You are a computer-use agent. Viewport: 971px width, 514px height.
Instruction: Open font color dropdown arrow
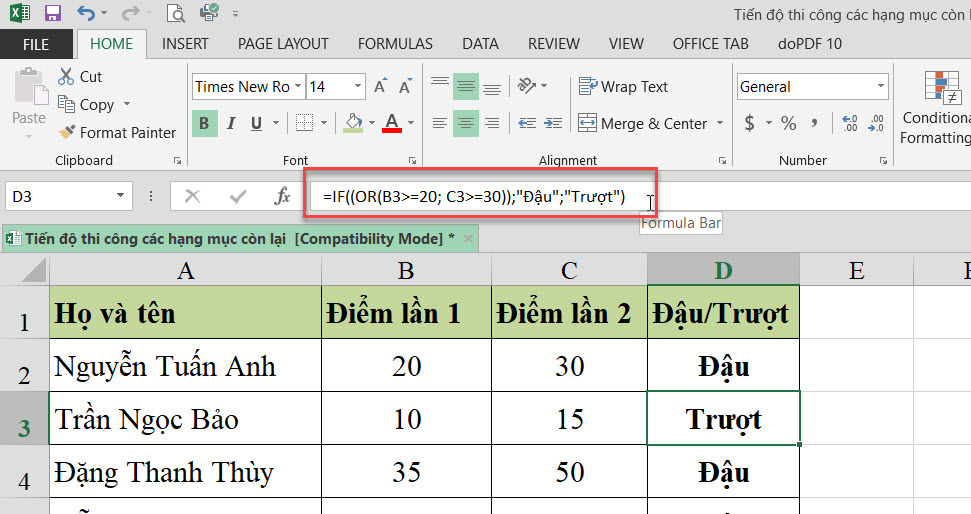pyautogui.click(x=411, y=123)
